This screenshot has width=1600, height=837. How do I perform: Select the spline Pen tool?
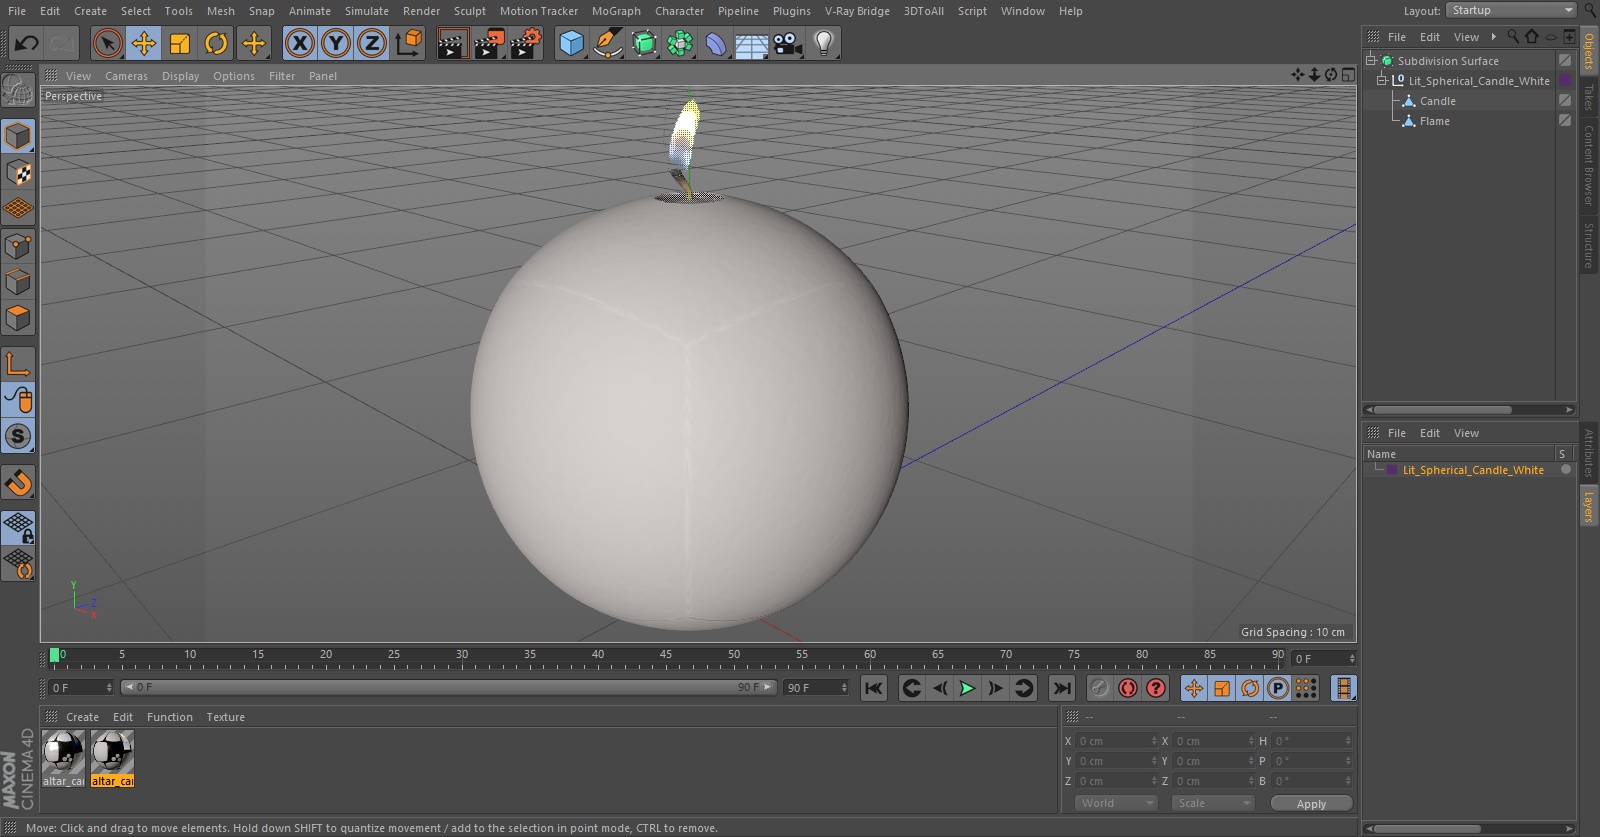(x=607, y=43)
